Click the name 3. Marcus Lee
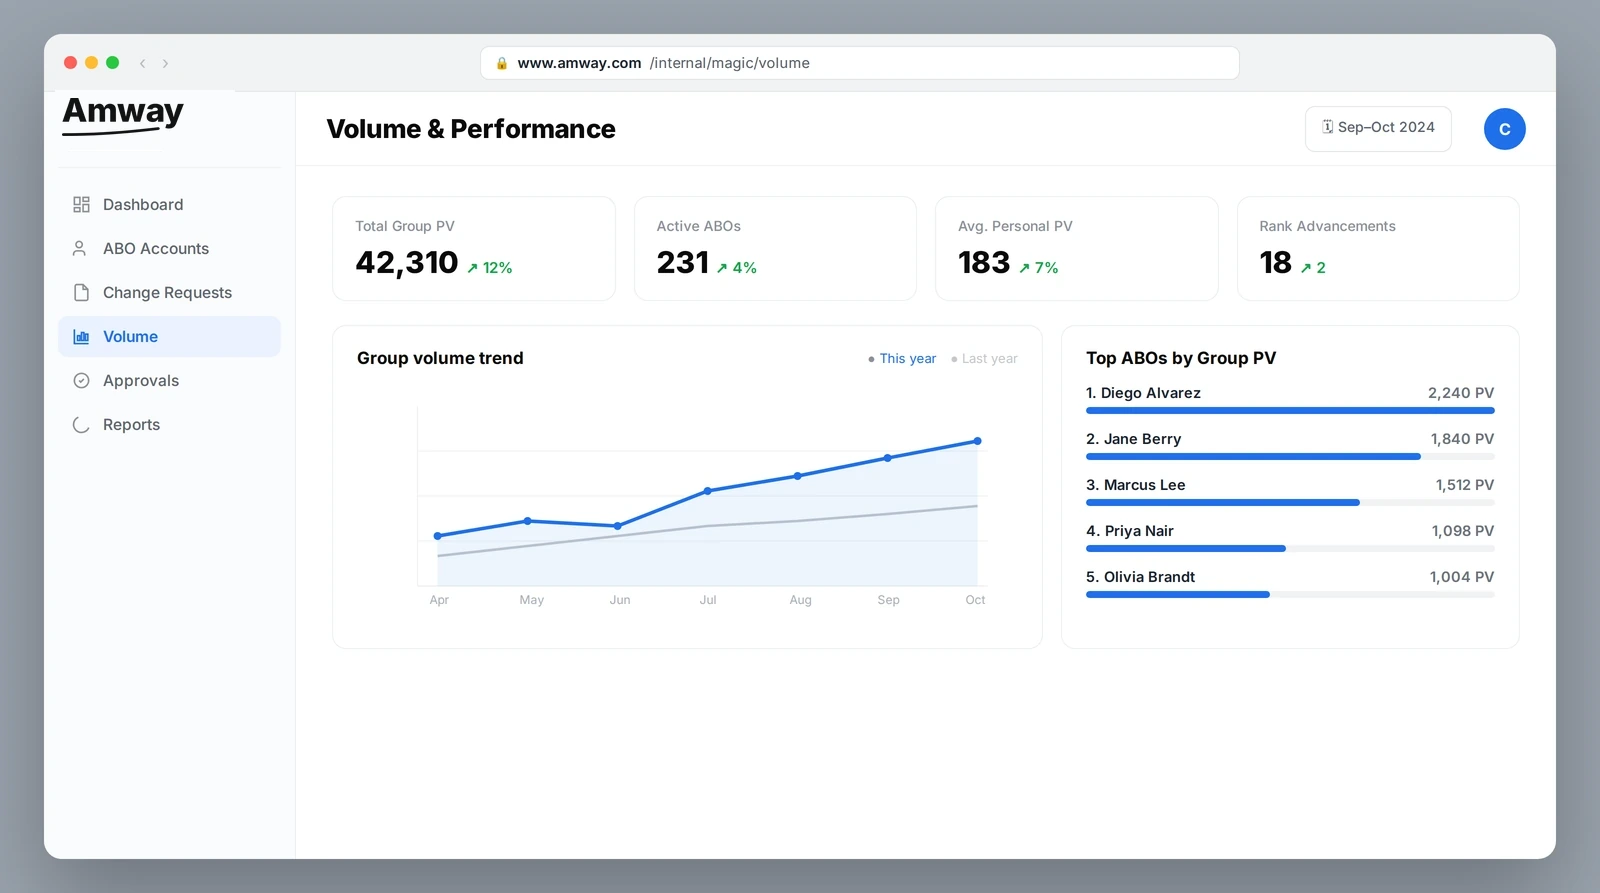The width and height of the screenshot is (1600, 893). [x=1136, y=485]
